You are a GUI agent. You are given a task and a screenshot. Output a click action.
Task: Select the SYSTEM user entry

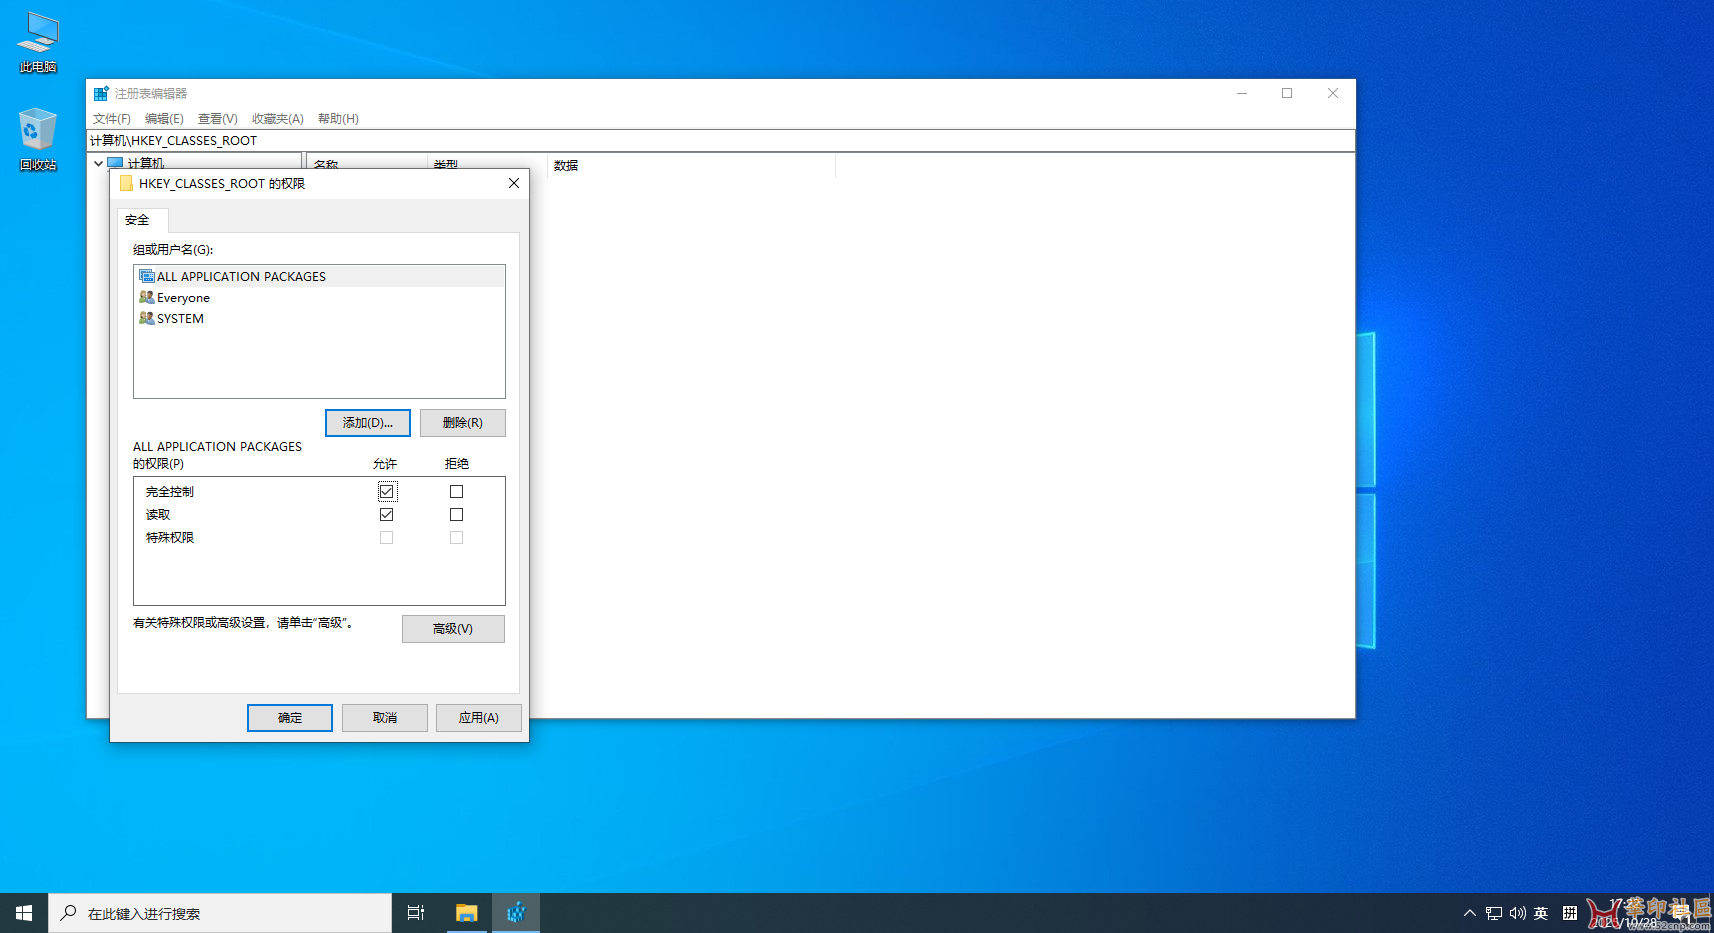pos(179,318)
